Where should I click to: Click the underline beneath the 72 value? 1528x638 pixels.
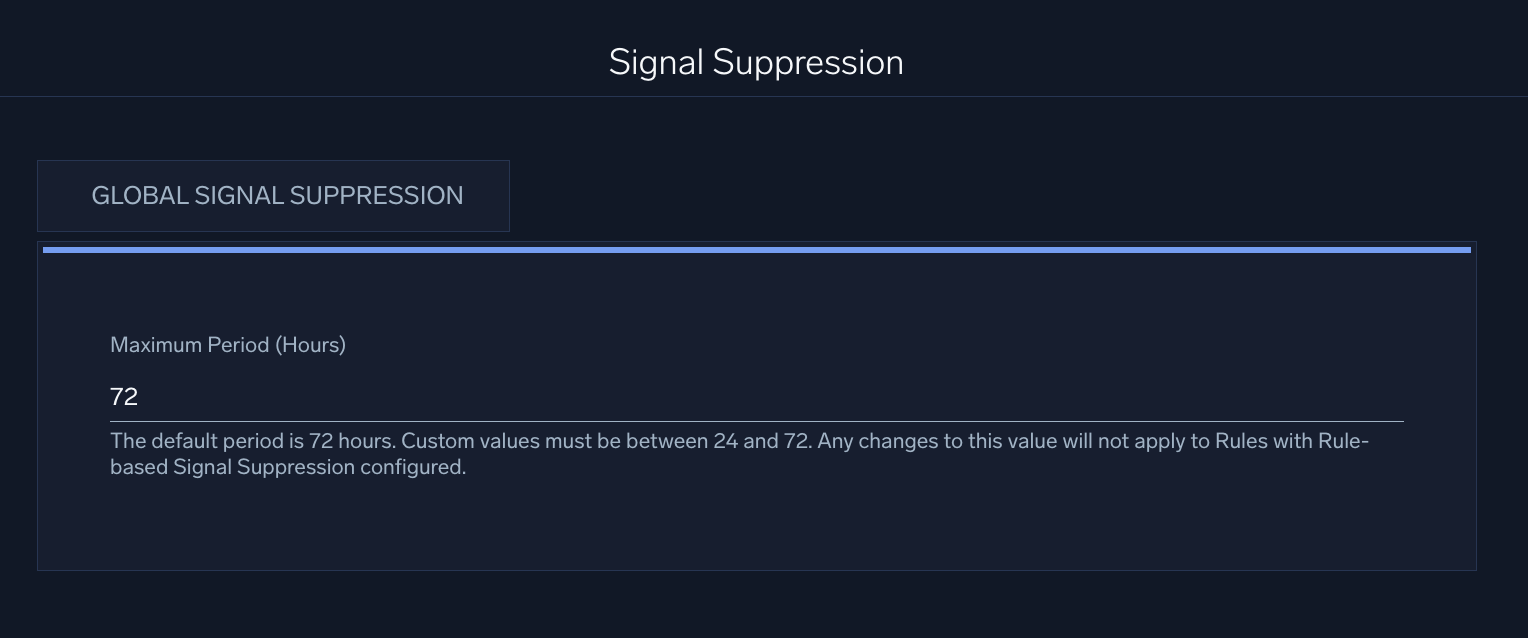755,421
